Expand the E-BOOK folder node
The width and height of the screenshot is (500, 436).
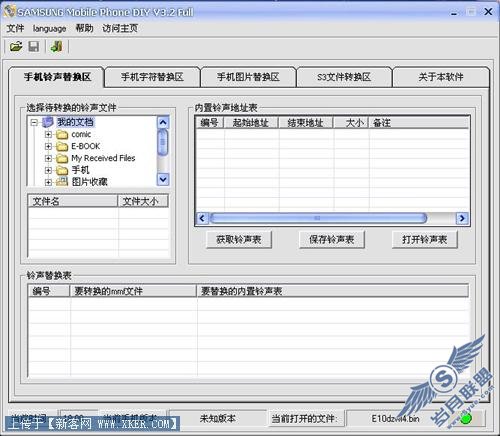(48, 147)
